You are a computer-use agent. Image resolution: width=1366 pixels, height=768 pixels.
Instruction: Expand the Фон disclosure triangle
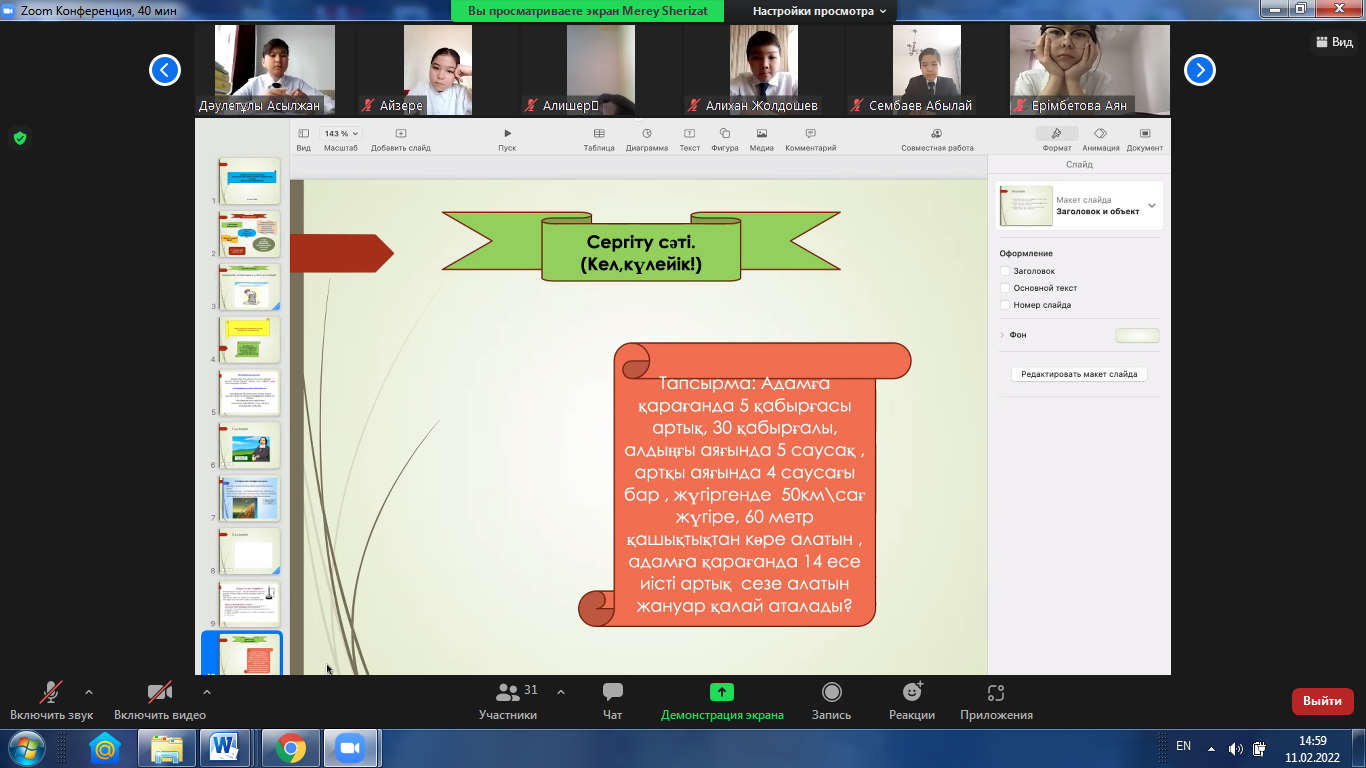coord(1002,335)
